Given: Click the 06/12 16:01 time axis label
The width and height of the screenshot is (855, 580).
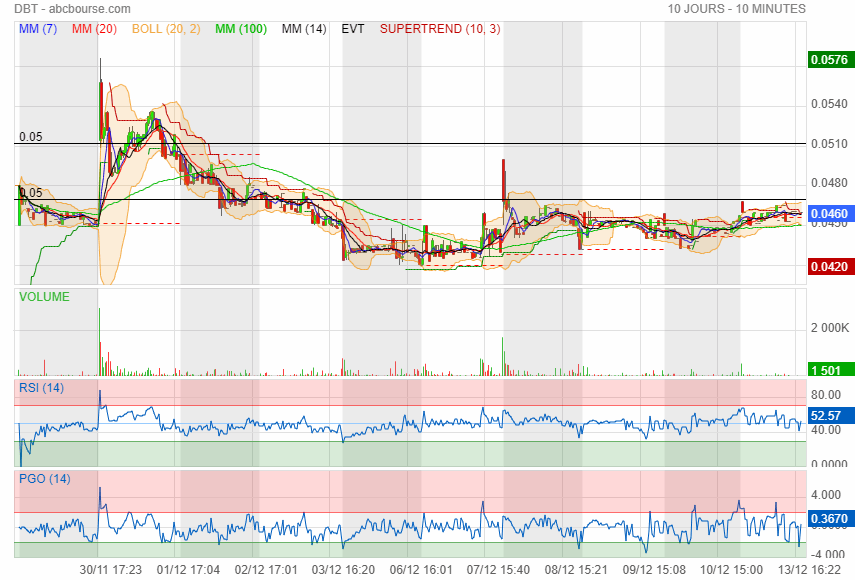Looking at the screenshot, I should point(421,570).
